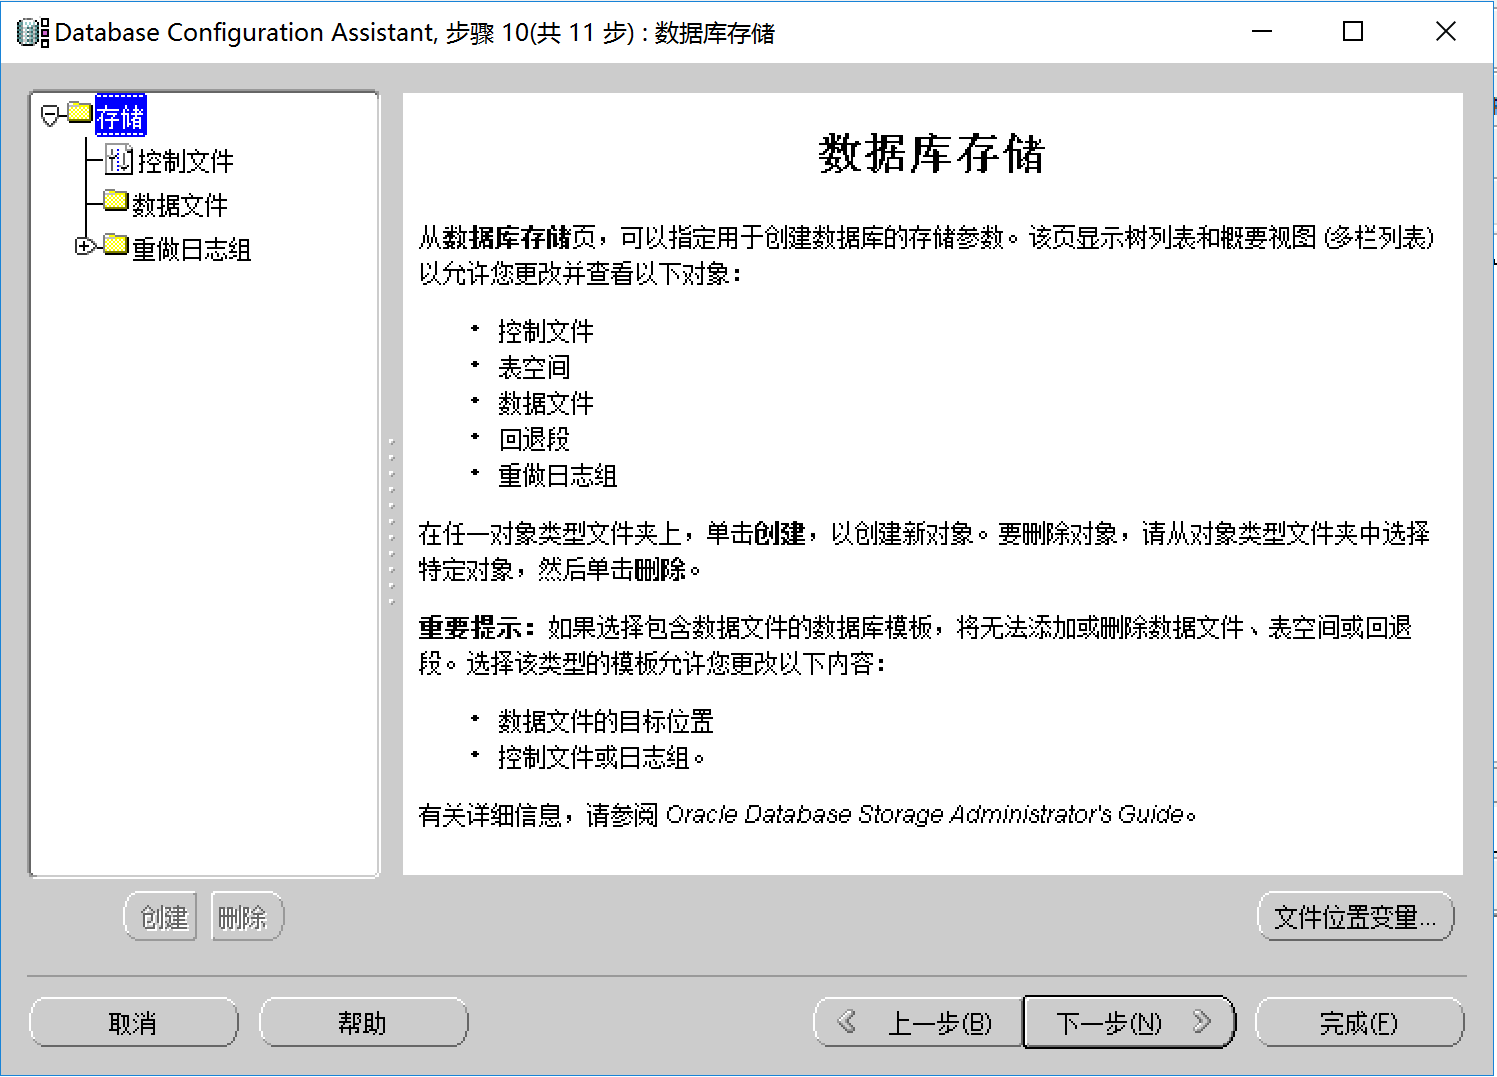Expand the 重做日志组 tree node
The height and width of the screenshot is (1077, 1497).
click(x=84, y=246)
